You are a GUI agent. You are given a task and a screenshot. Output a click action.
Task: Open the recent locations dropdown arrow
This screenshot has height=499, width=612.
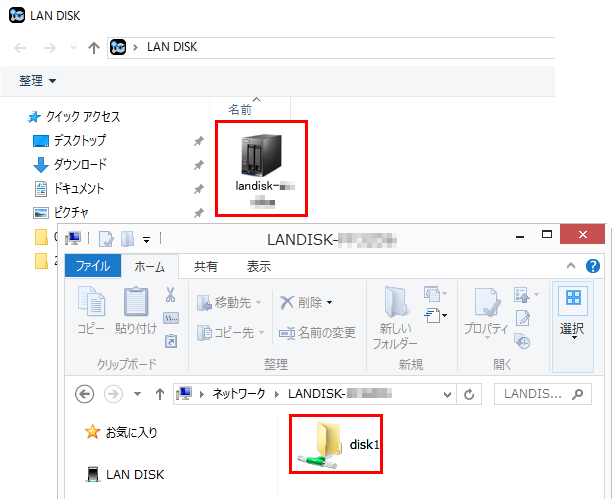137,395
